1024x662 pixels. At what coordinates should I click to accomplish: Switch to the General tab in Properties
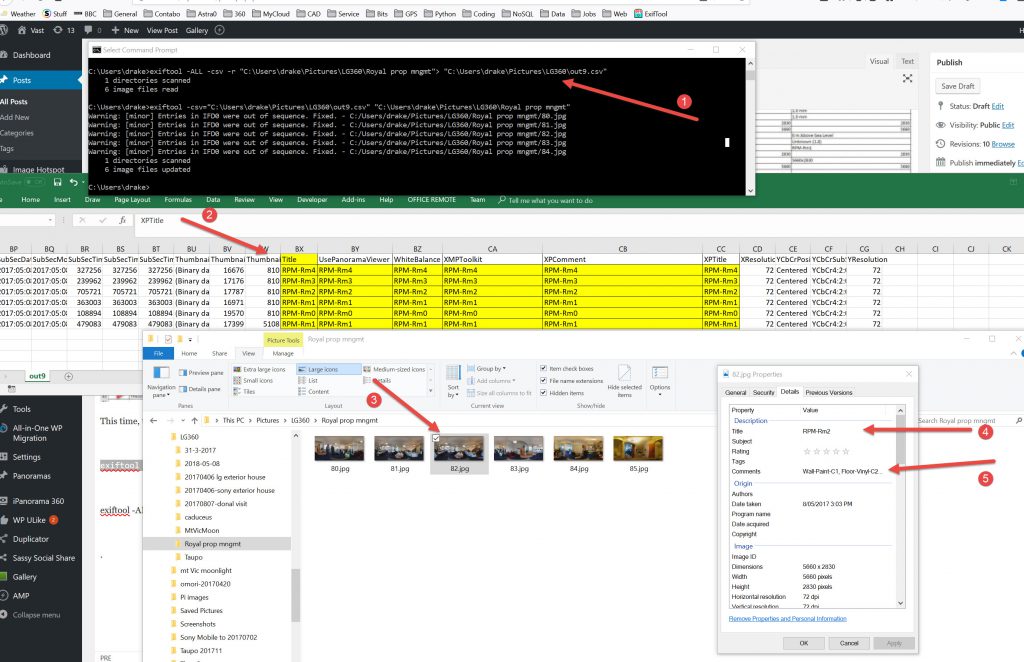(x=735, y=393)
